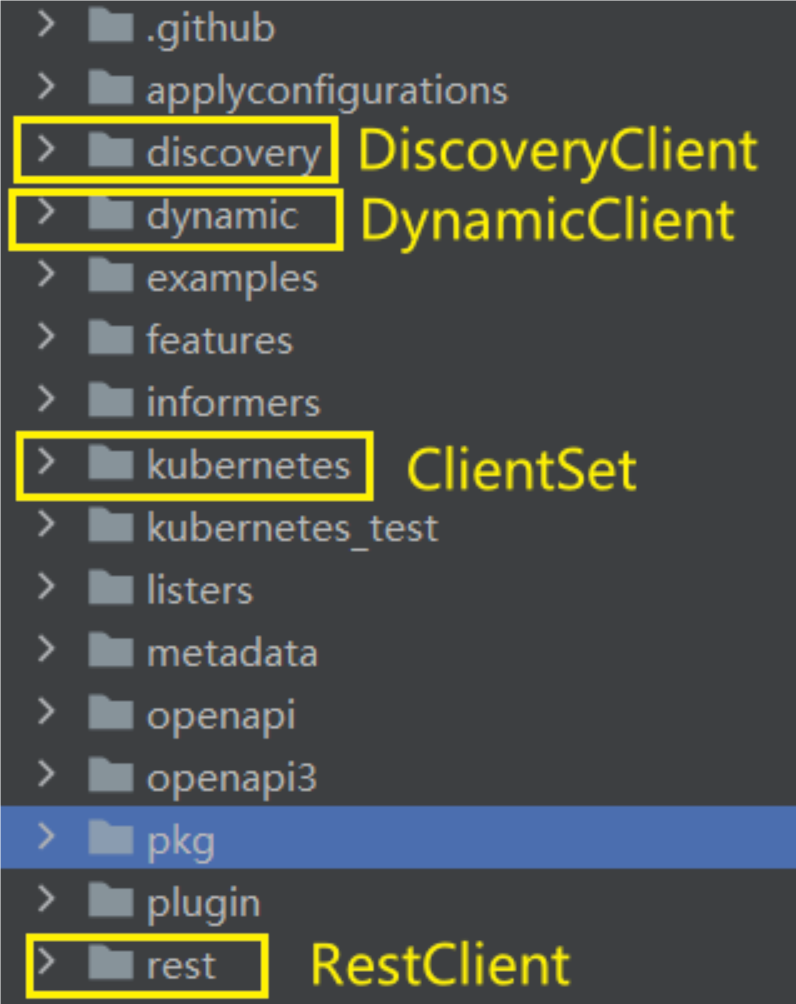Expand the openapi3 folder arrow
Screen dimensions: 796x1004
click(45, 776)
